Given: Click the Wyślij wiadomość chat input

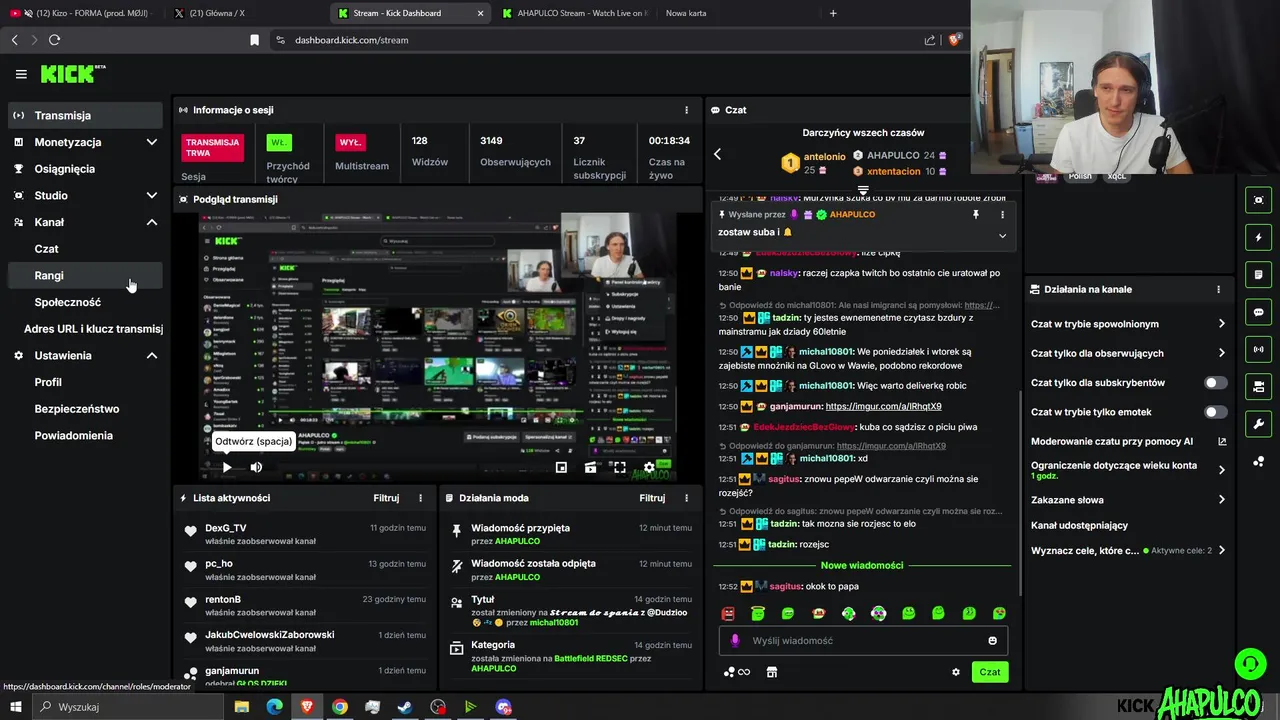Looking at the screenshot, I should pos(864,641).
